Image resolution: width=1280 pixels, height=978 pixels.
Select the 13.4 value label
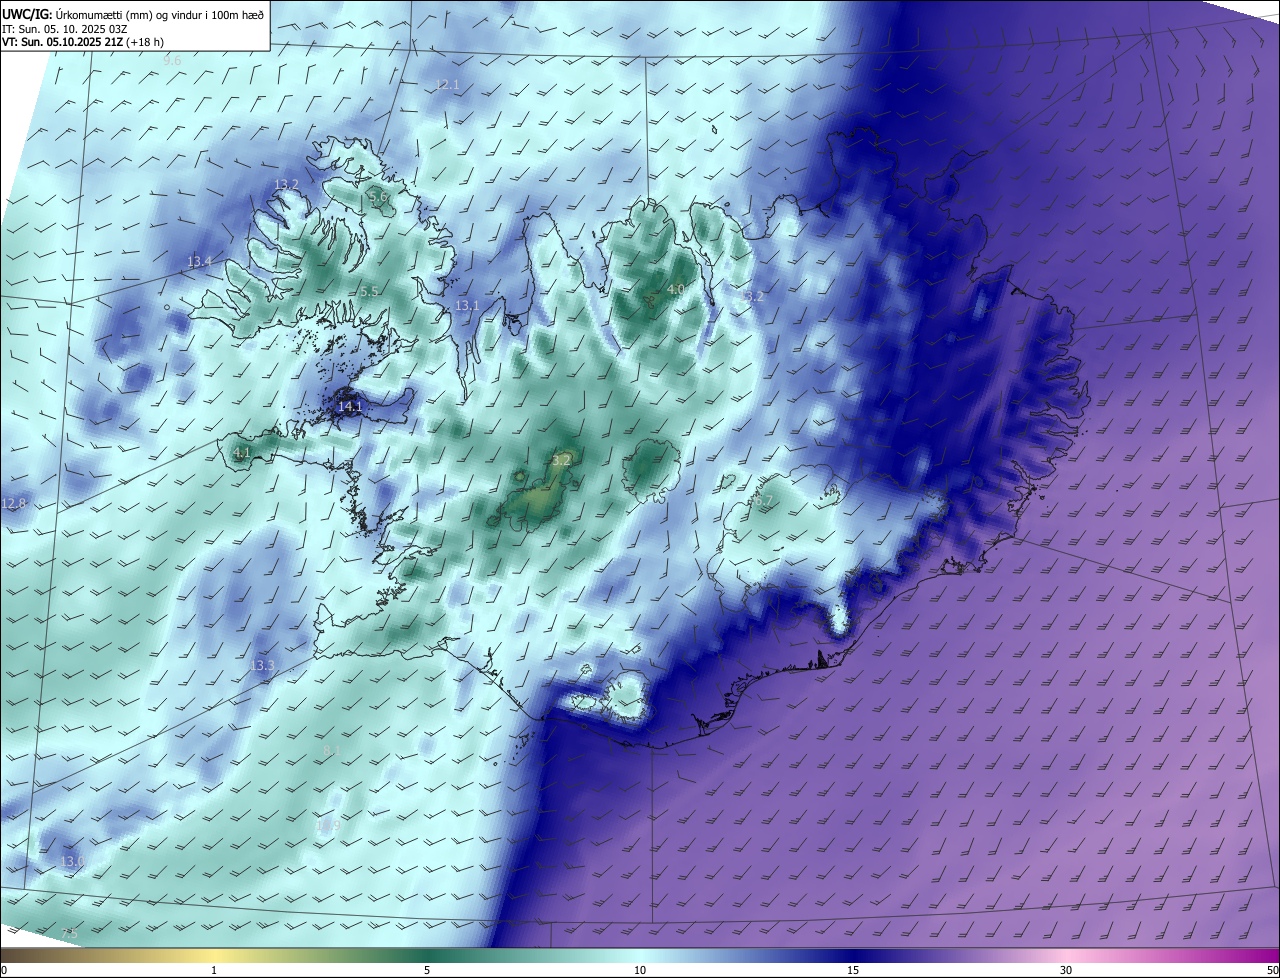coord(199,262)
